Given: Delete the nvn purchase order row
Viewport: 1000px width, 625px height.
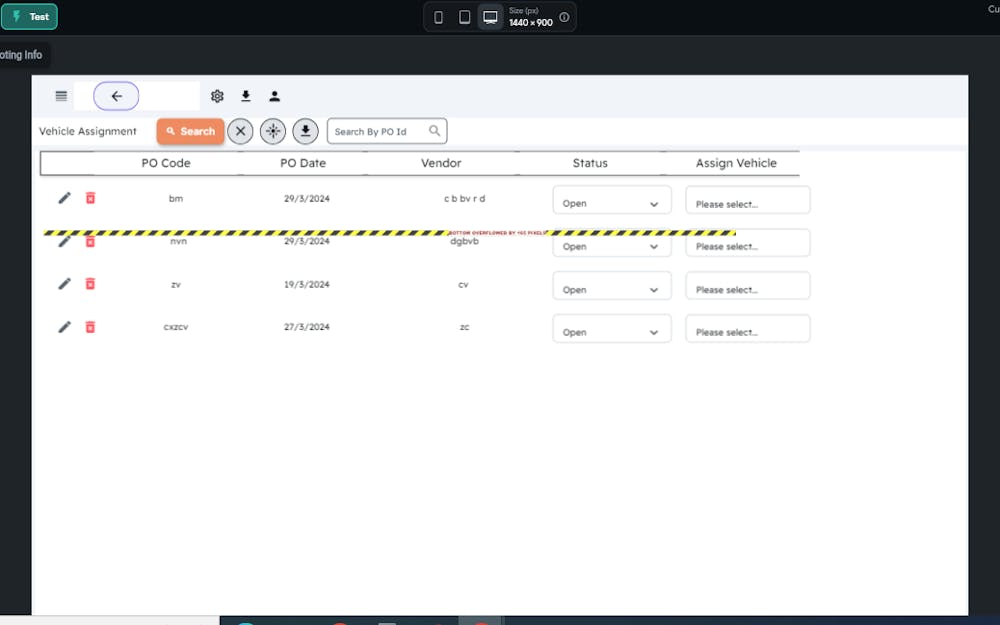Looking at the screenshot, I should pos(91,242).
